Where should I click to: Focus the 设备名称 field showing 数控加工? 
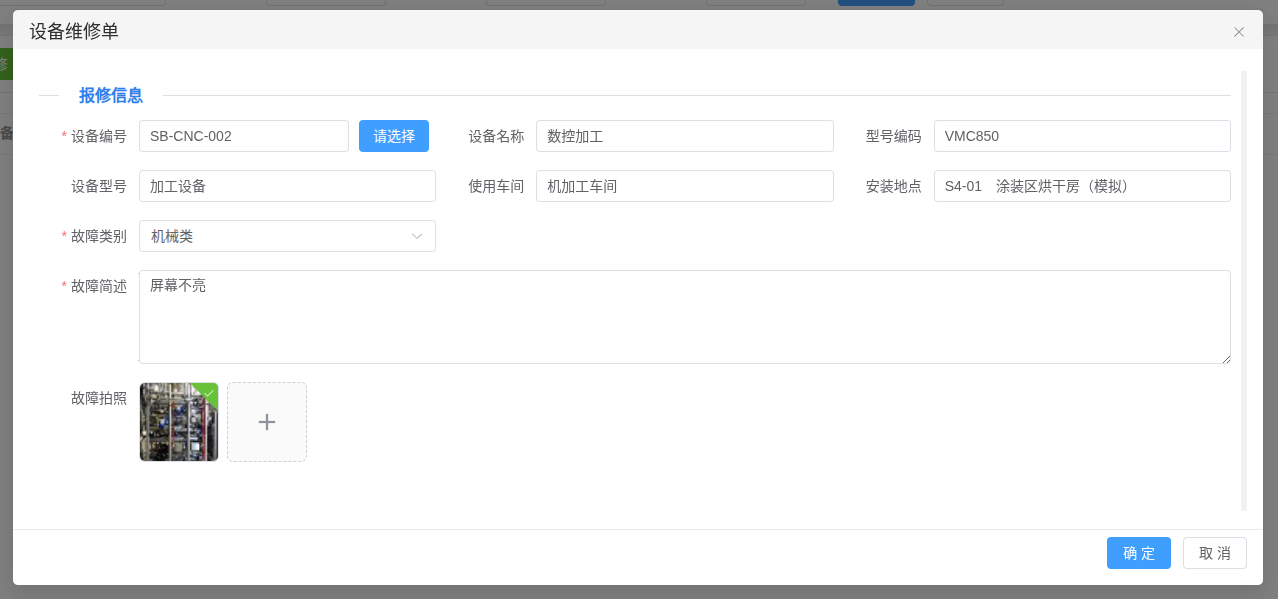(x=685, y=136)
